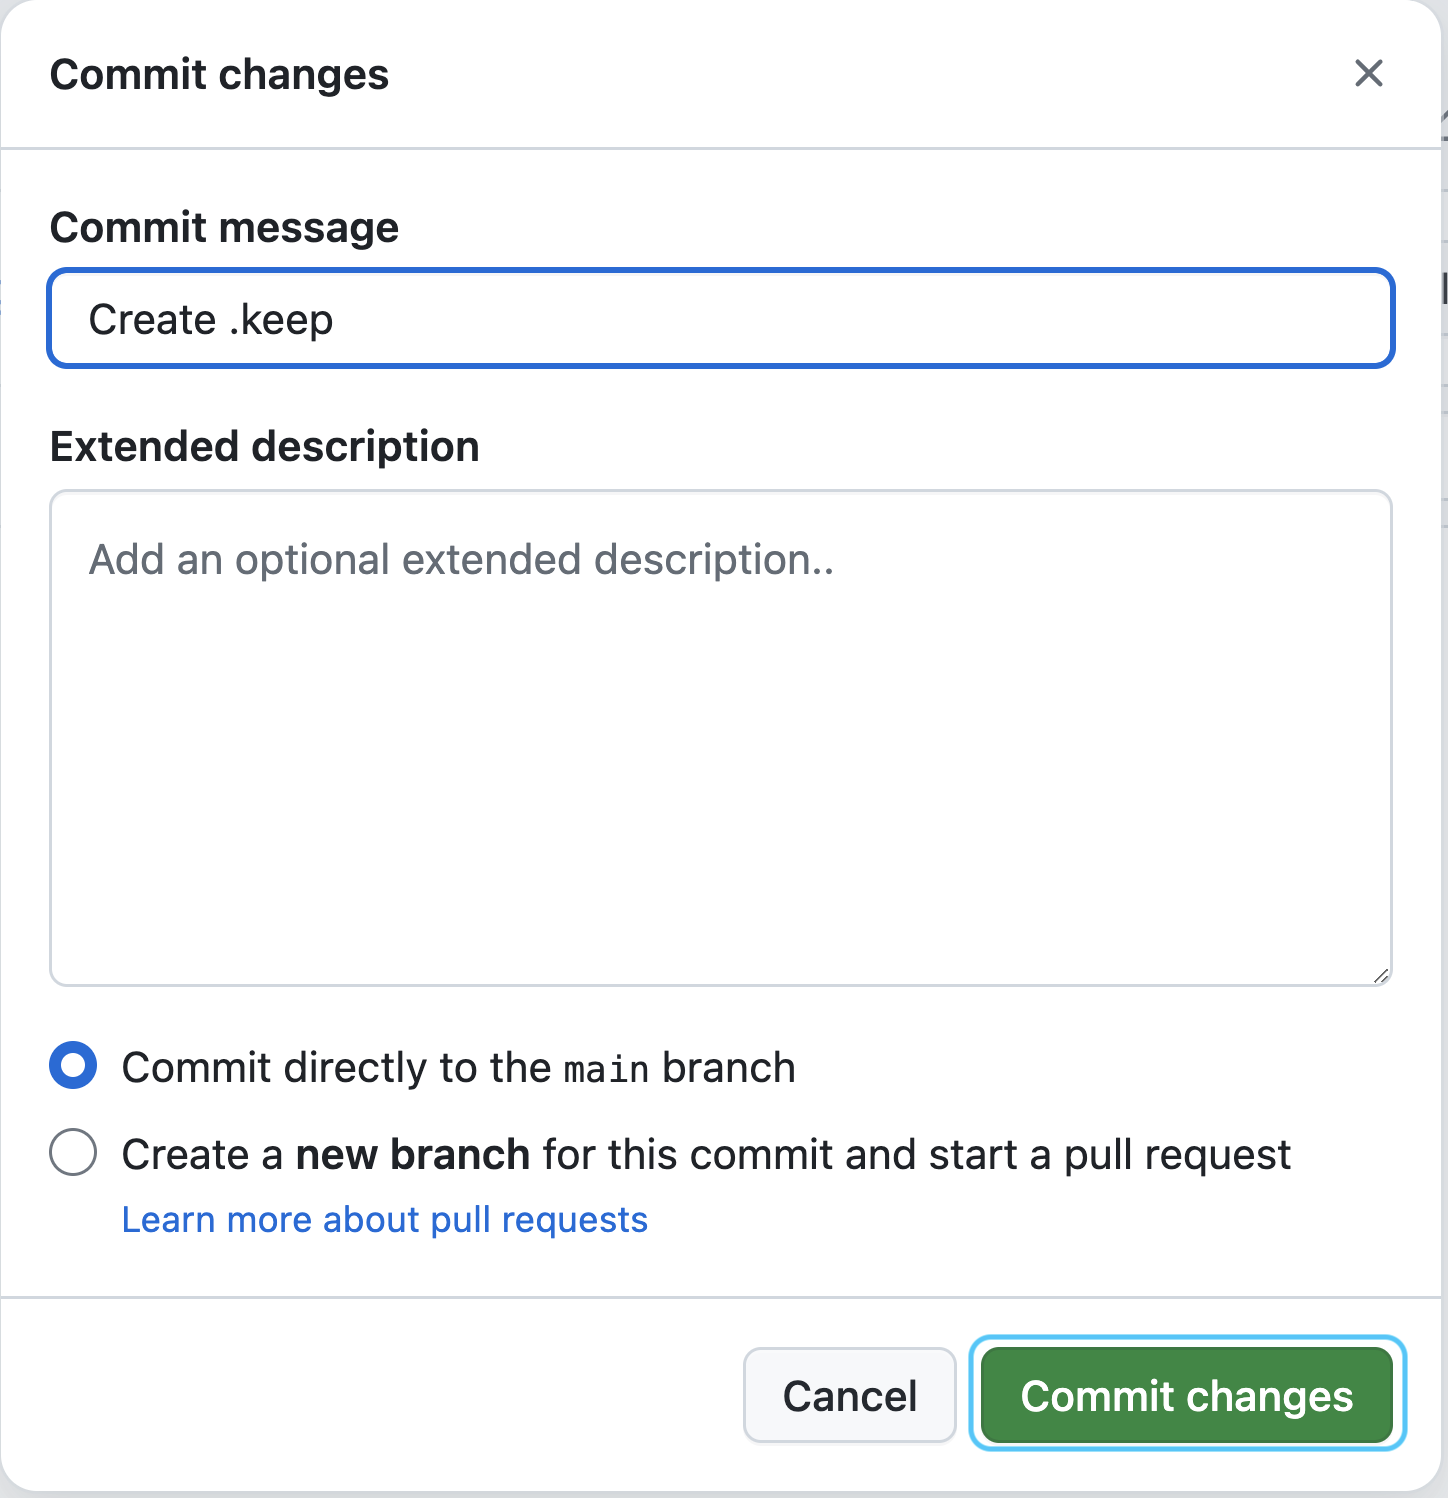Select the Create a new branch radio button
Screen dimensions: 1448x1498
tap(73, 1153)
